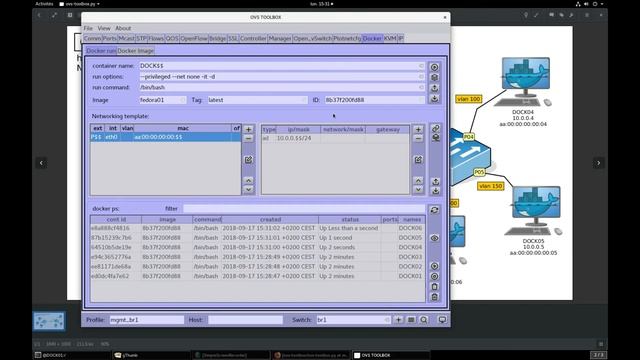
Task: Remove selected row from interface template table
Action: pos(248,139)
